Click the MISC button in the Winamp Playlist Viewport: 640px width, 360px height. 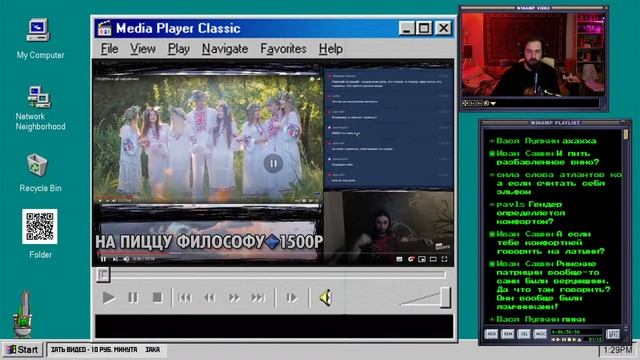tap(540, 334)
